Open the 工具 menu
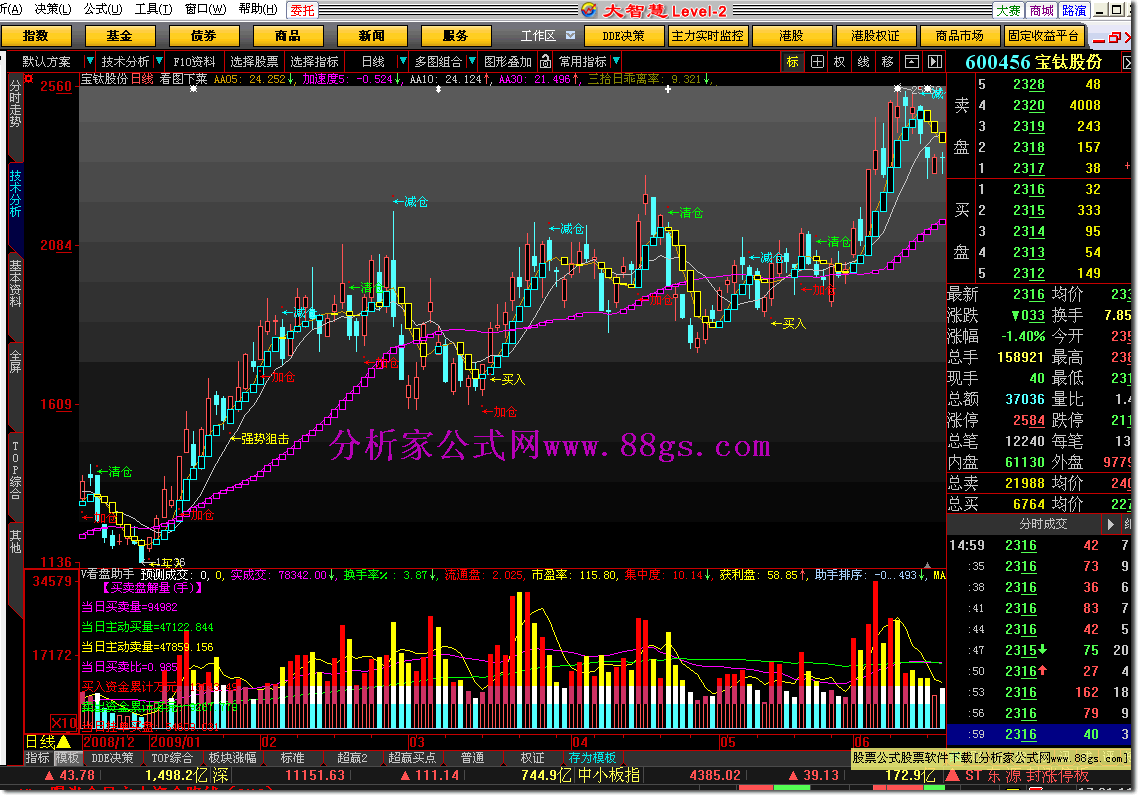 (x=154, y=9)
